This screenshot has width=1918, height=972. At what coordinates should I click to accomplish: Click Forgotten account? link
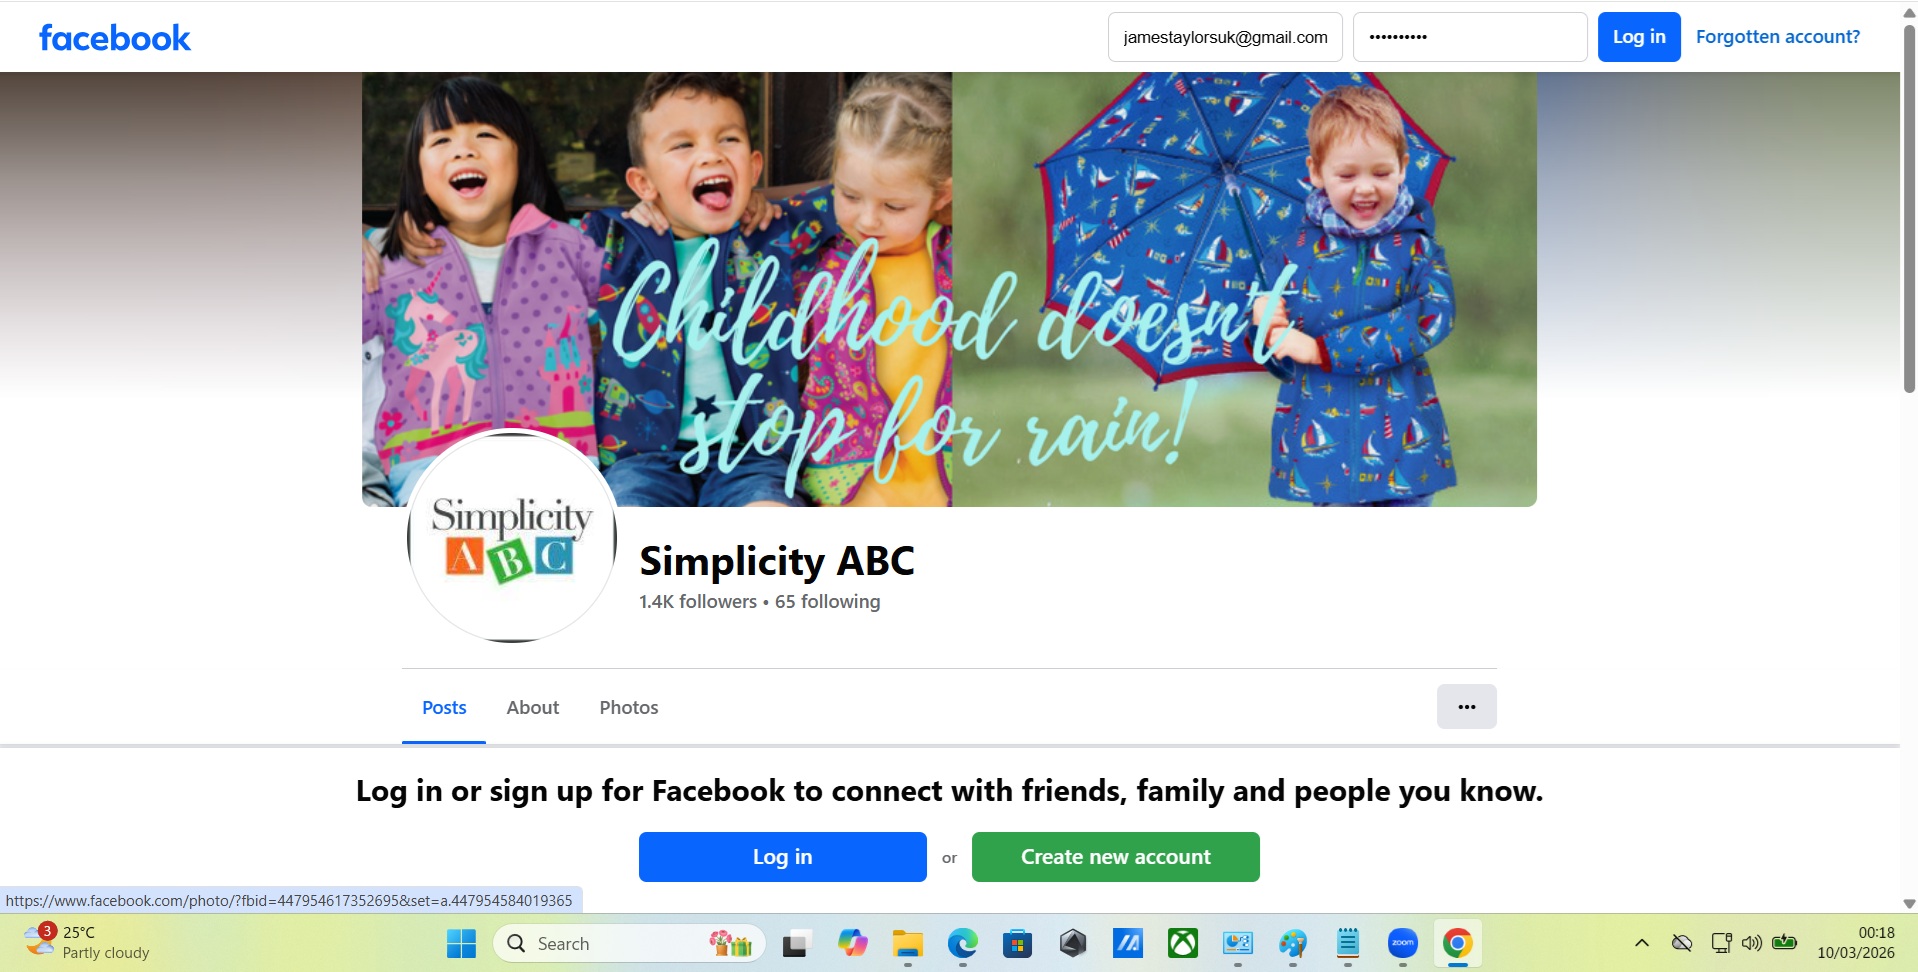click(1777, 37)
